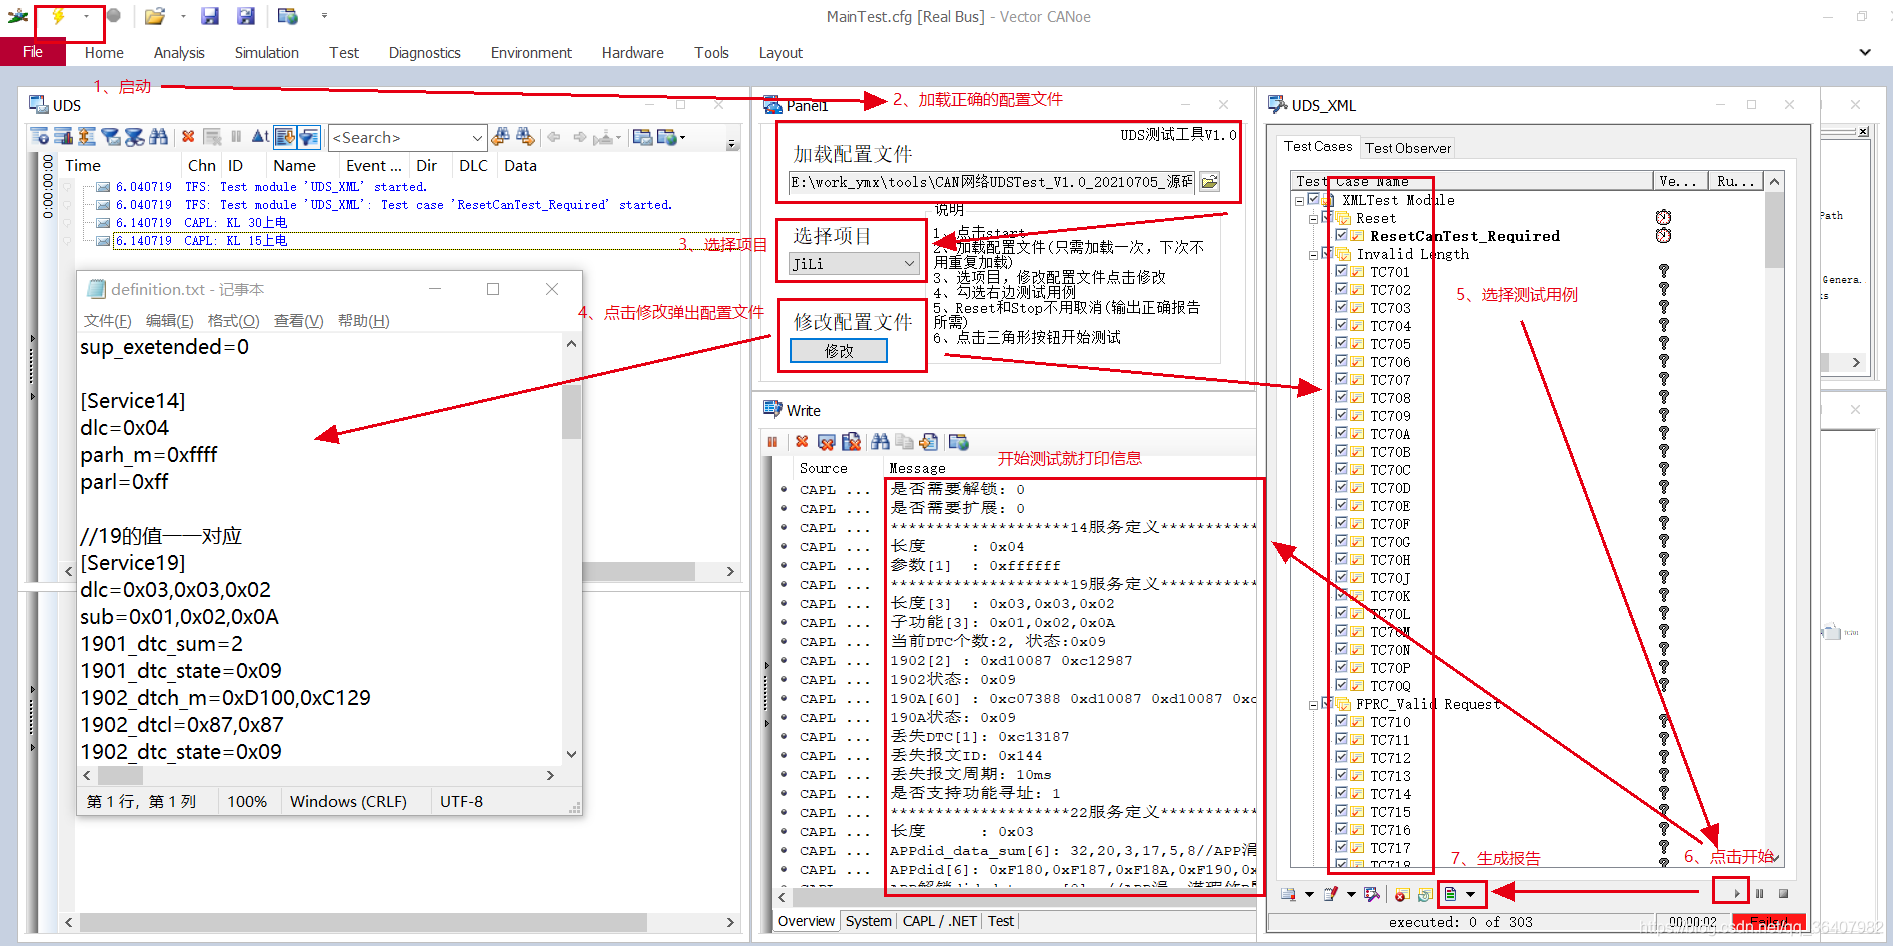The width and height of the screenshot is (1893, 946).
Task: Click the pause button in UDS_XML test controls
Action: tap(1760, 893)
